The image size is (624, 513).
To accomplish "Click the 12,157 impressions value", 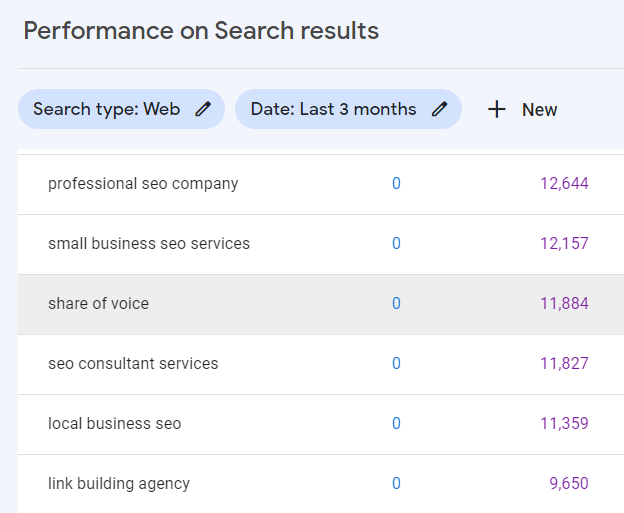I will 564,243.
